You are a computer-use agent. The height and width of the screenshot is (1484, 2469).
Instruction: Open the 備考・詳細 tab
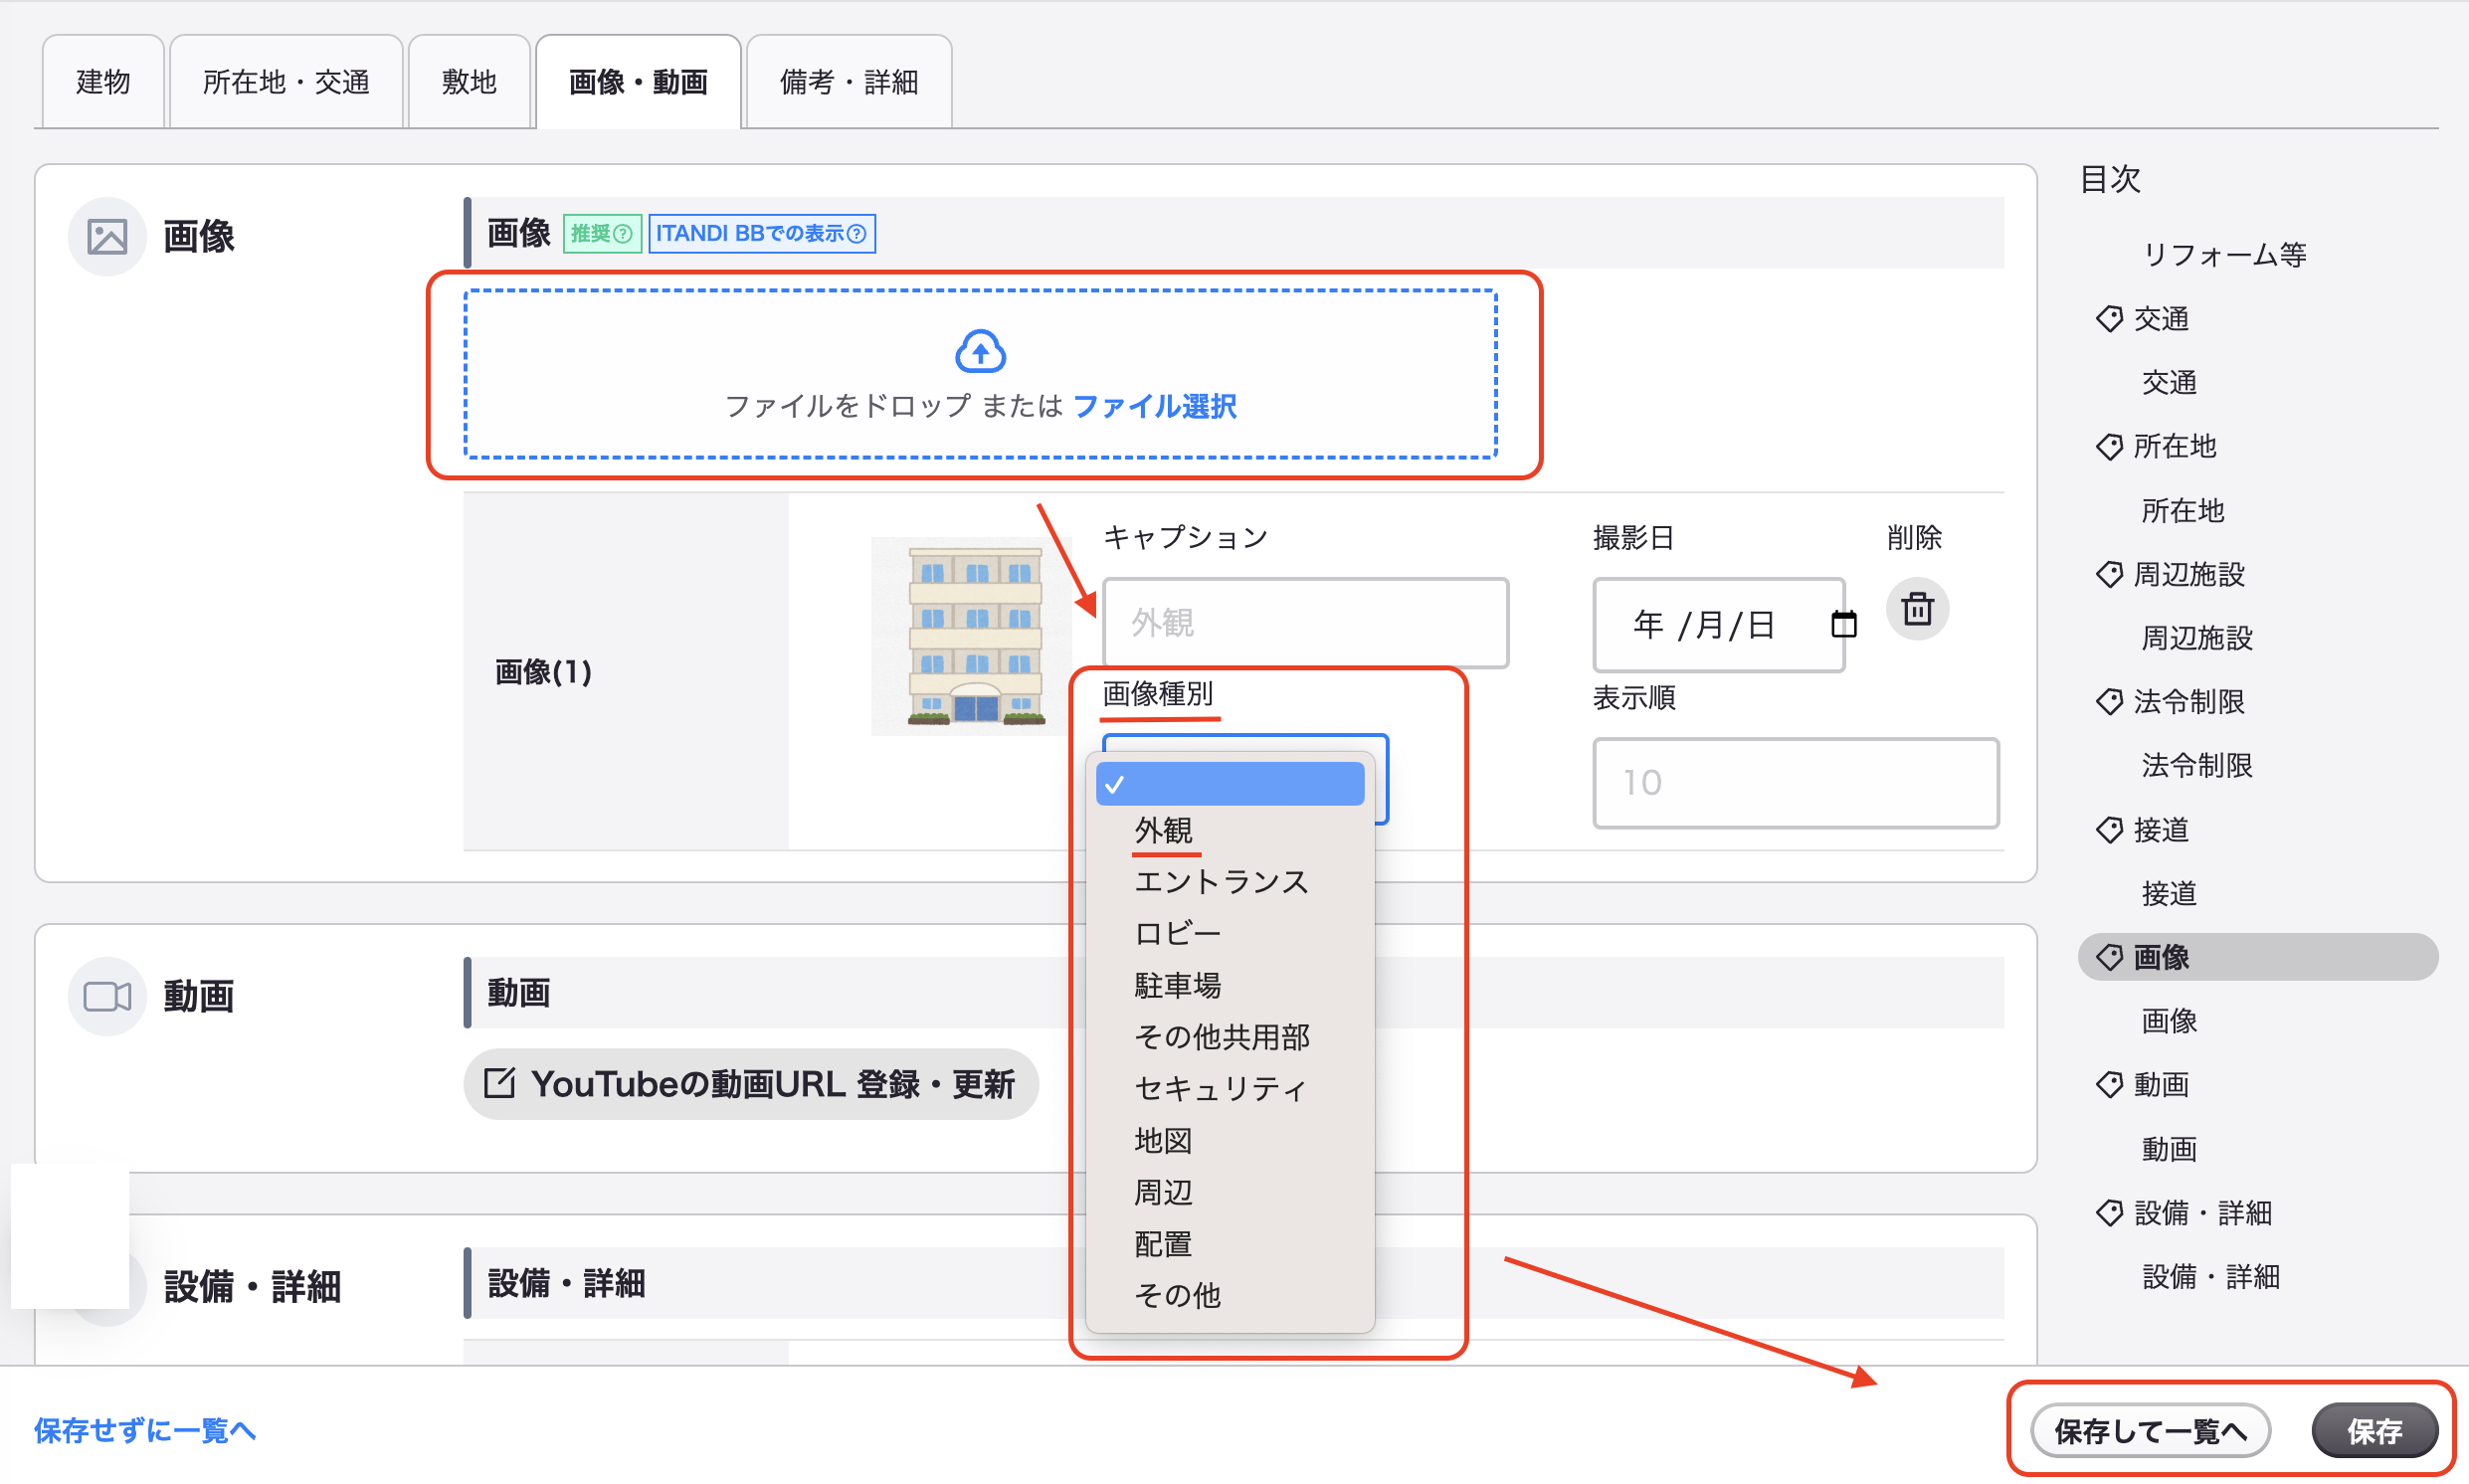849,82
